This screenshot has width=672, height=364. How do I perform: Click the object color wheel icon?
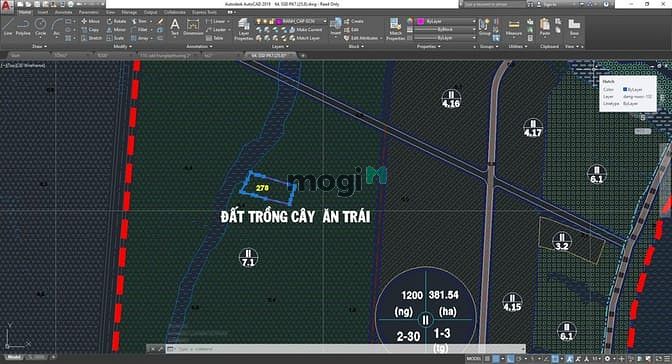tap(410, 21)
